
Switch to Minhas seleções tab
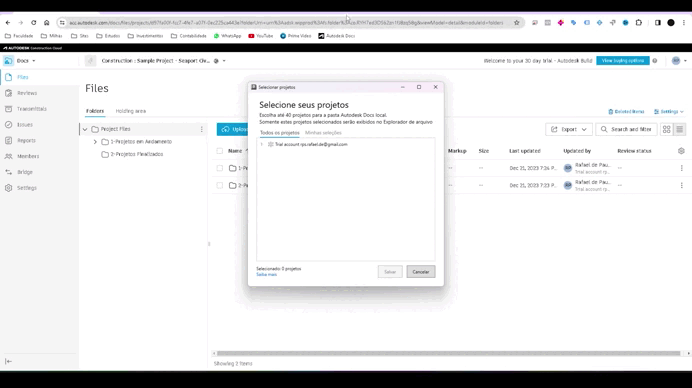[x=323, y=133]
